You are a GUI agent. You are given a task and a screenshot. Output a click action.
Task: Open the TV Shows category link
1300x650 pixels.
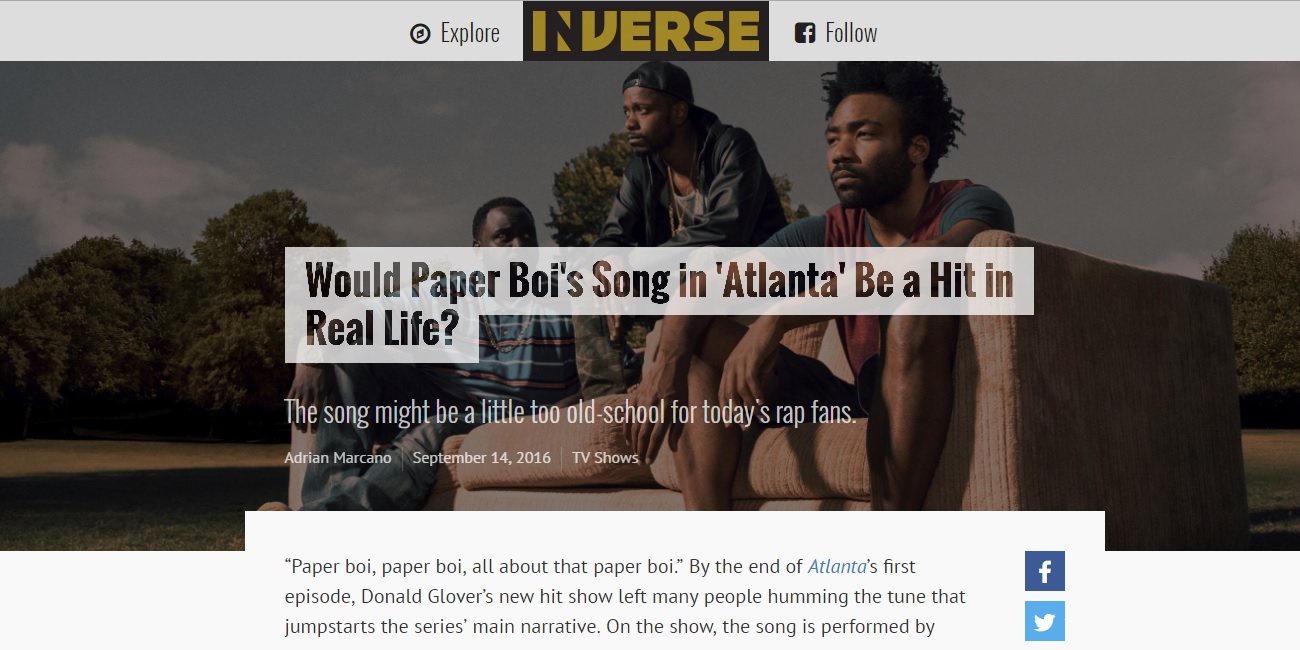tap(605, 458)
